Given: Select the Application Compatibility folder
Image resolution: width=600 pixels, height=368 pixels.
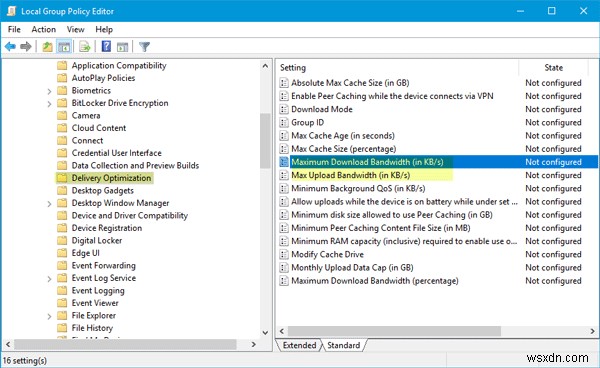Looking at the screenshot, I should pyautogui.click(x=119, y=65).
